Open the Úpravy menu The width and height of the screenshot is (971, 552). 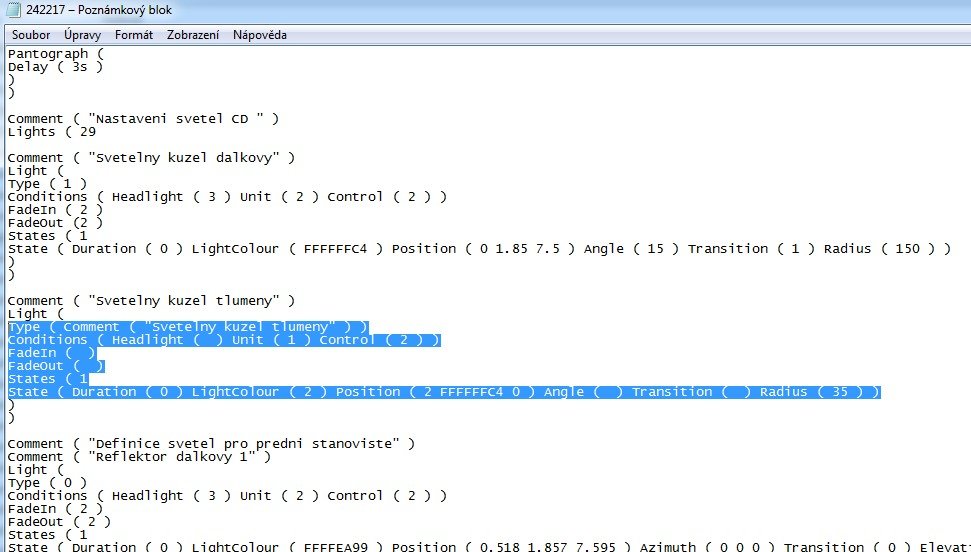[x=82, y=35]
